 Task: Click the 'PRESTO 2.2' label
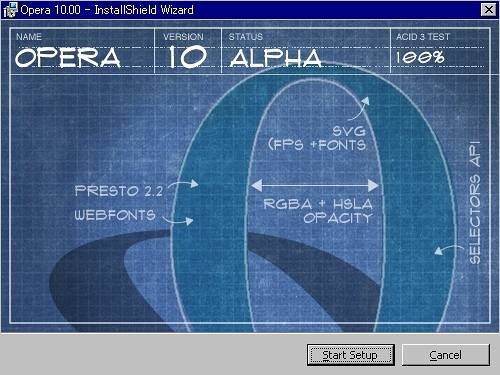pyautogui.click(x=119, y=191)
